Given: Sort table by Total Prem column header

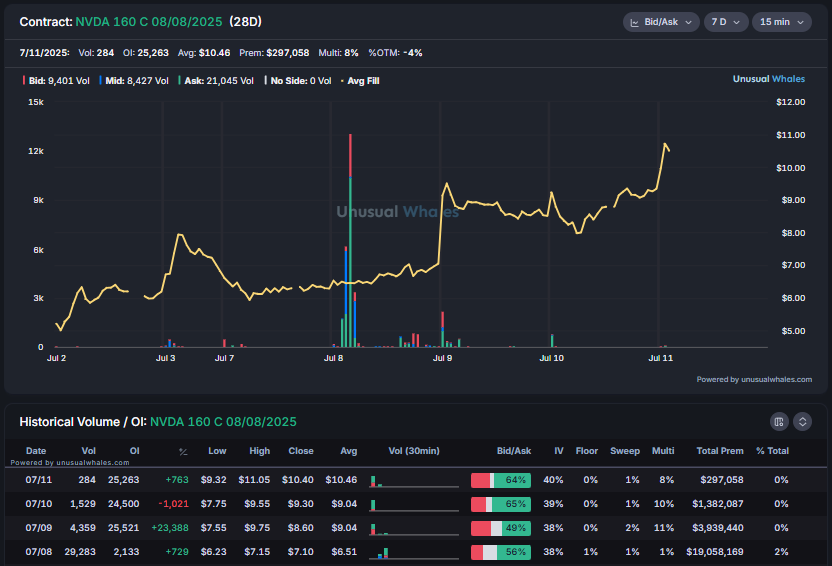Looking at the screenshot, I should [720, 451].
